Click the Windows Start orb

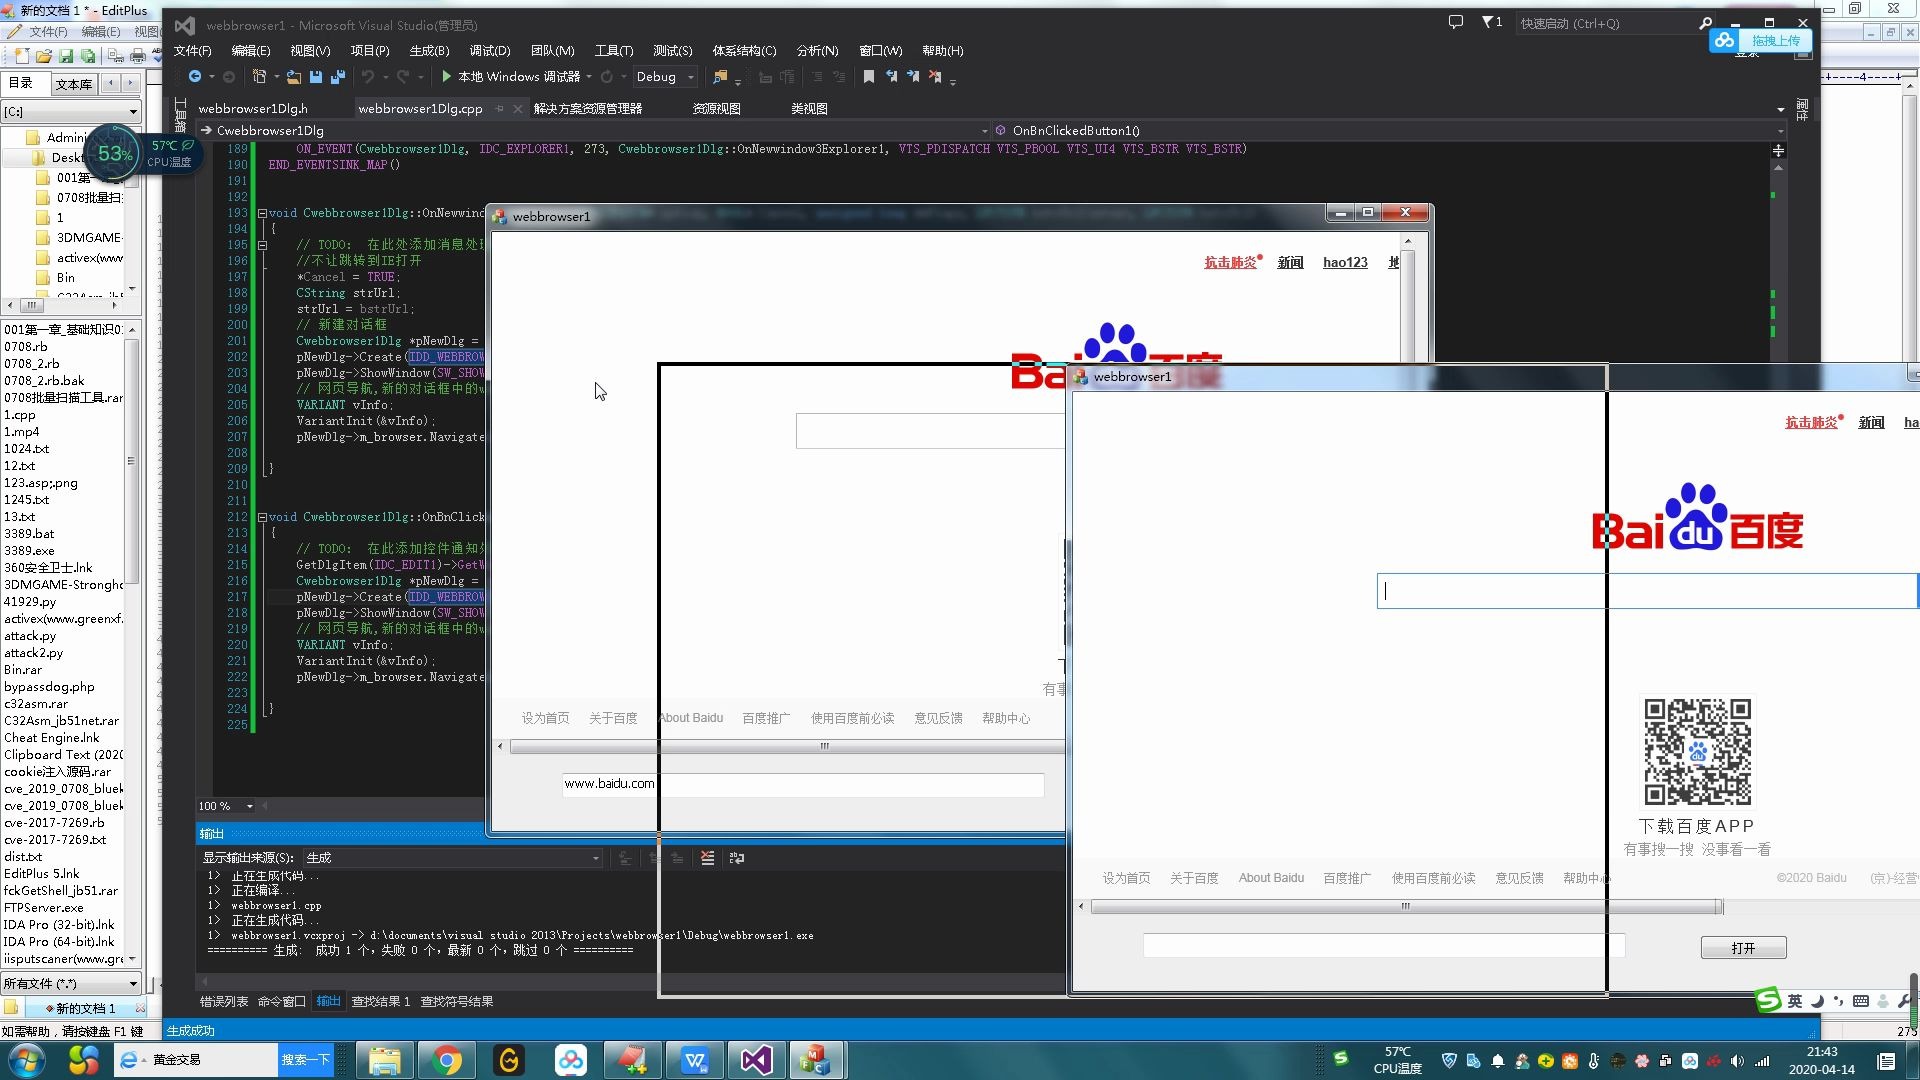point(27,1060)
